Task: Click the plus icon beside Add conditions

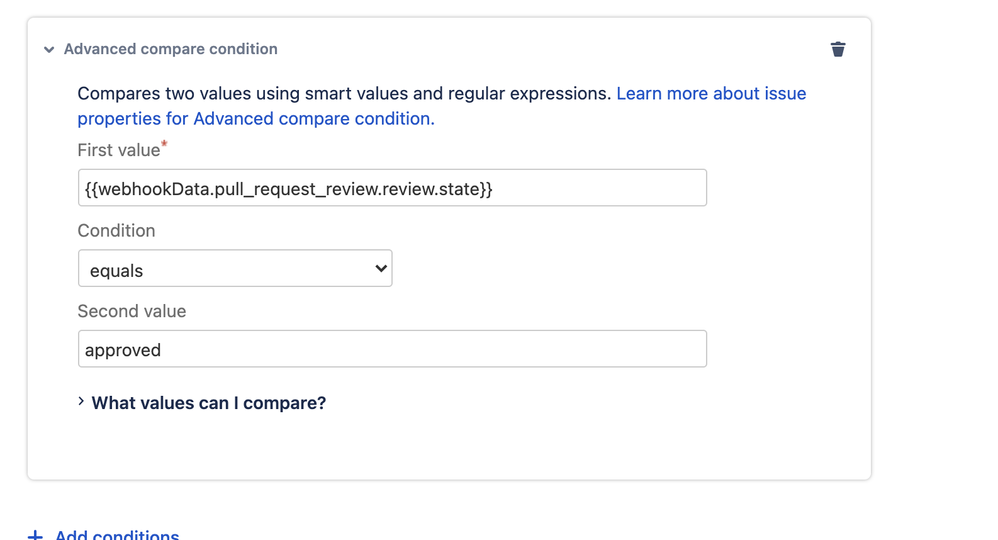Action: click(x=35, y=535)
